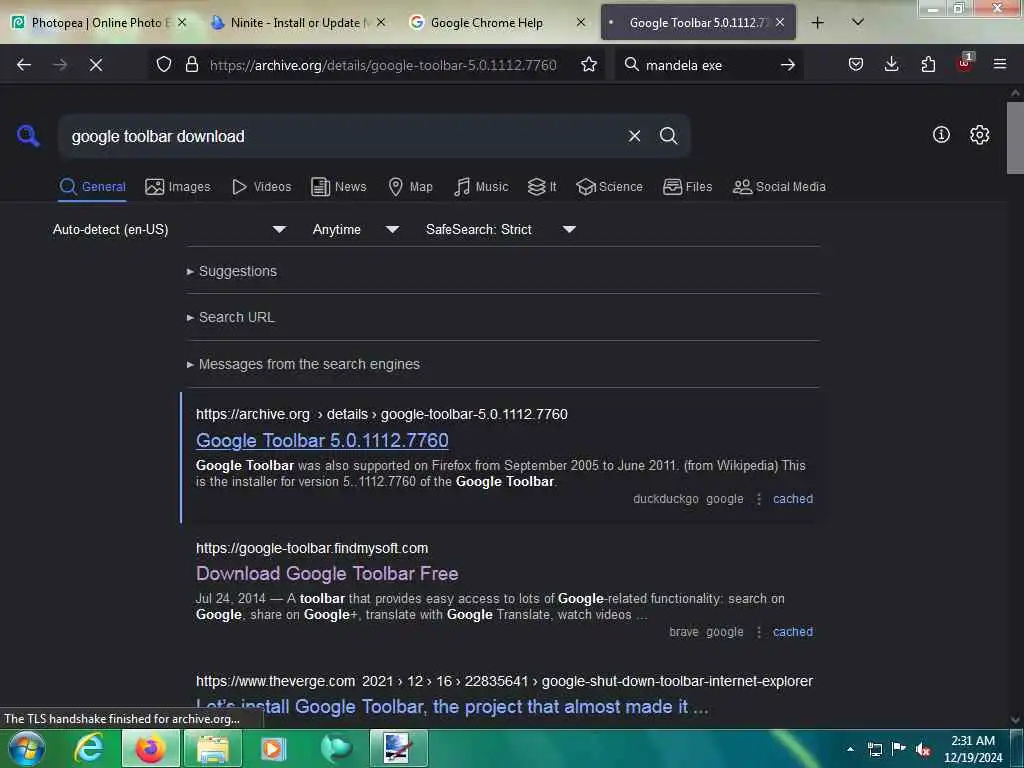Image resolution: width=1024 pixels, height=768 pixels.
Task: Show hidden system tray icons
Action: [850, 749]
